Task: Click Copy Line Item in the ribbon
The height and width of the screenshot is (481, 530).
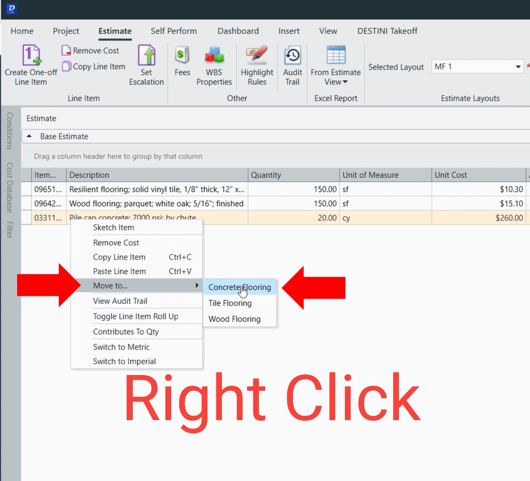Action: click(x=94, y=66)
